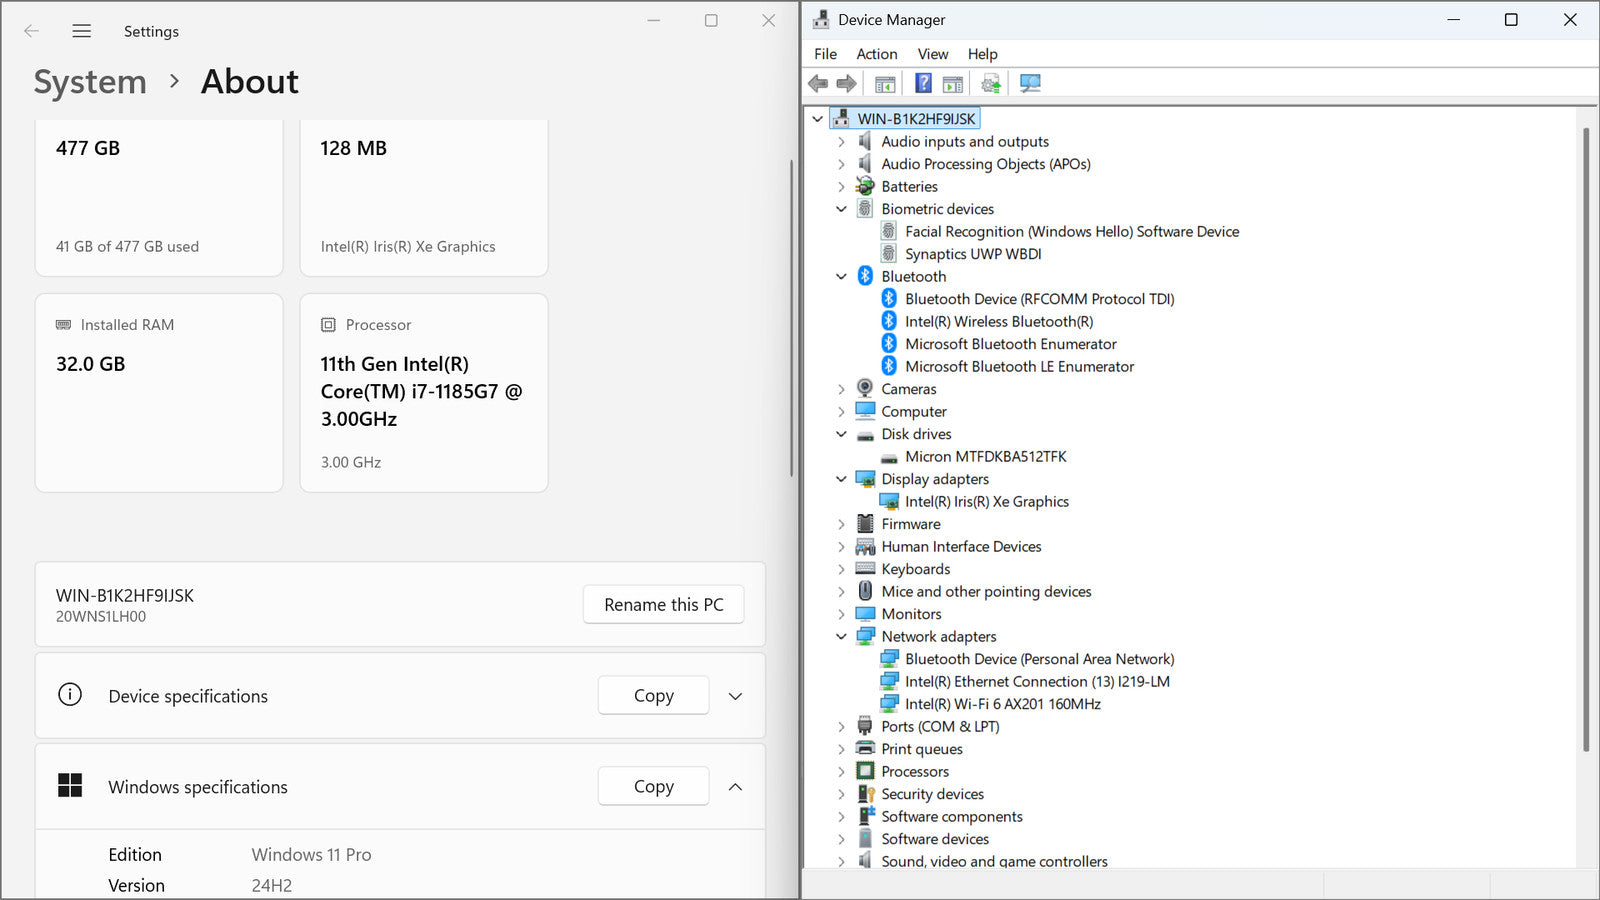Collapse the Windows specifications section chevron
This screenshot has width=1600, height=900.
[x=735, y=787]
